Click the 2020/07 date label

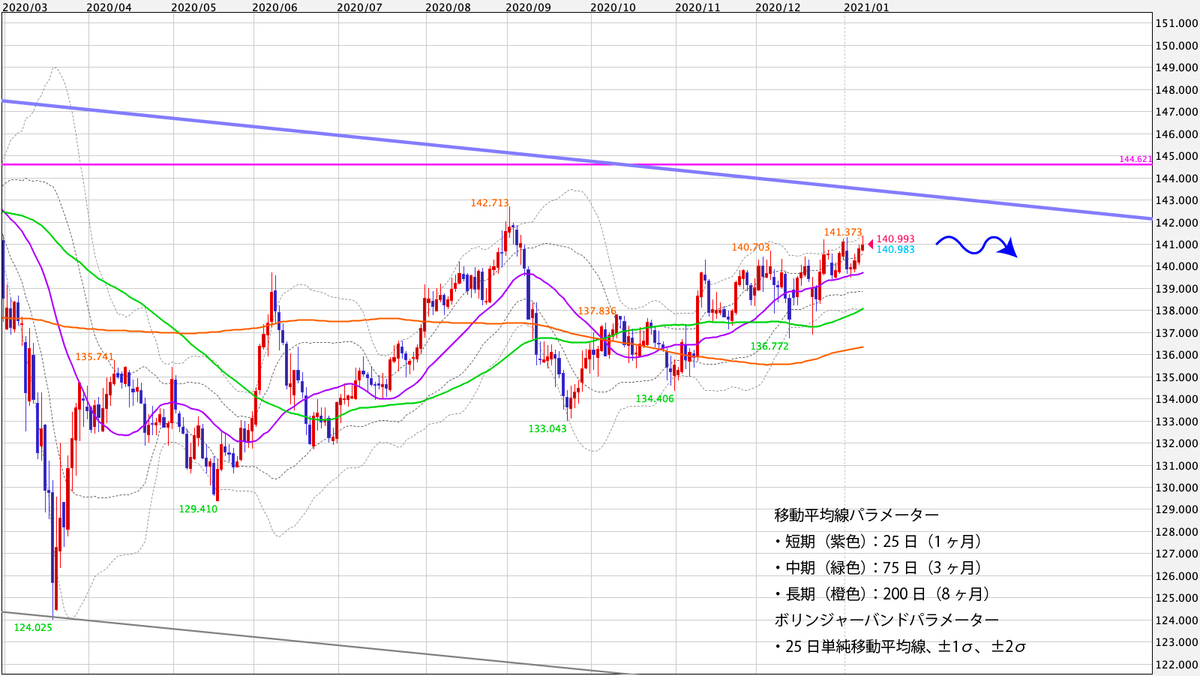coord(360,6)
